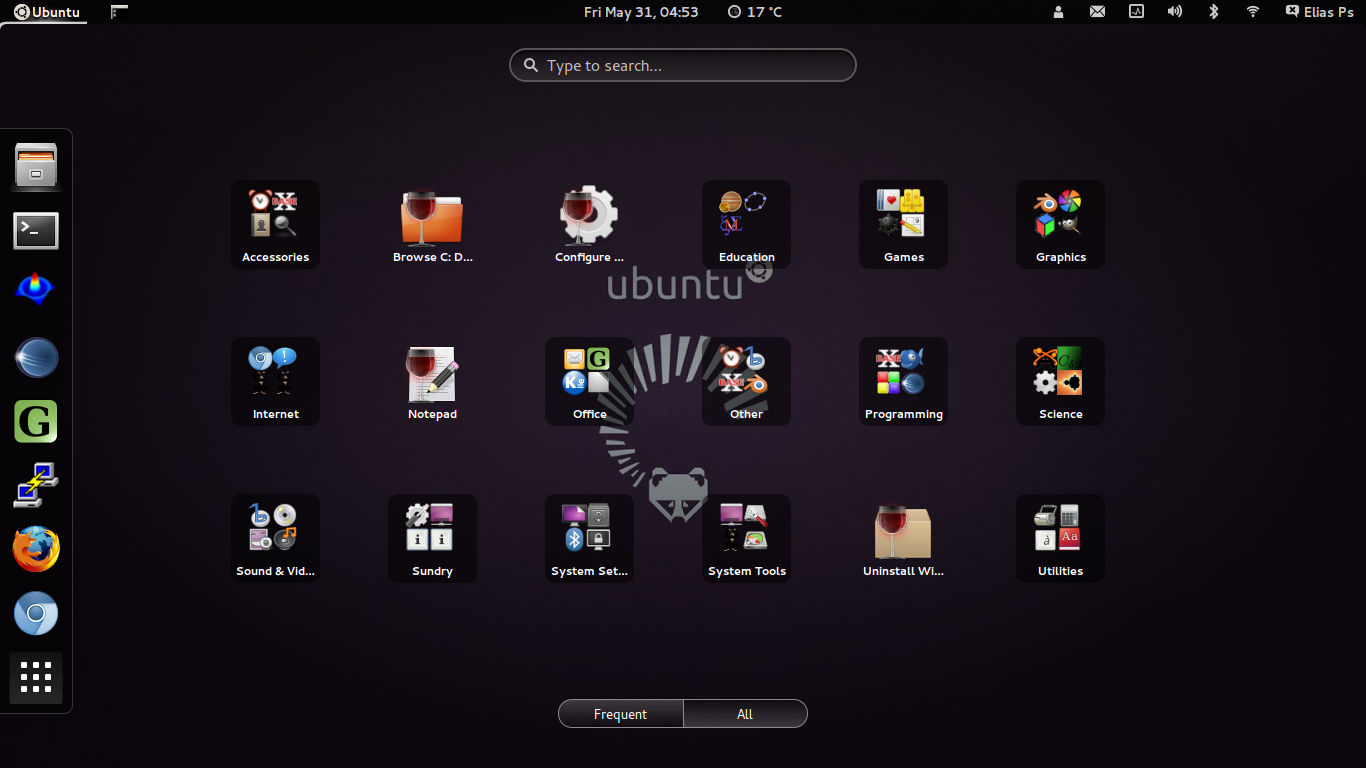Viewport: 1366px width, 768px height.
Task: Expand the Wi-Fi network menu
Action: click(1252, 12)
